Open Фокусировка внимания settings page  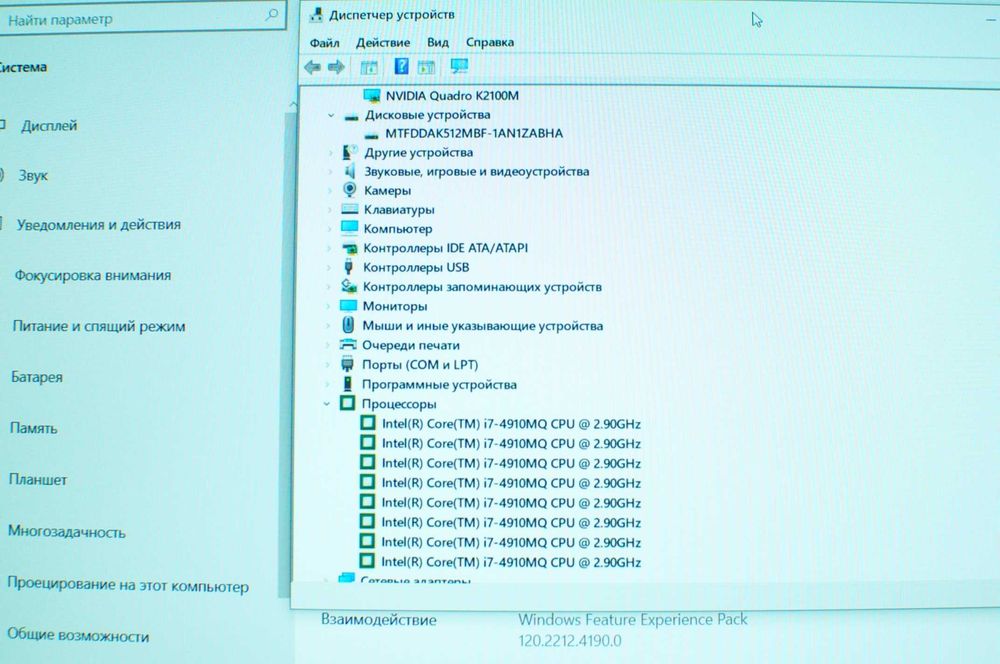click(x=93, y=276)
